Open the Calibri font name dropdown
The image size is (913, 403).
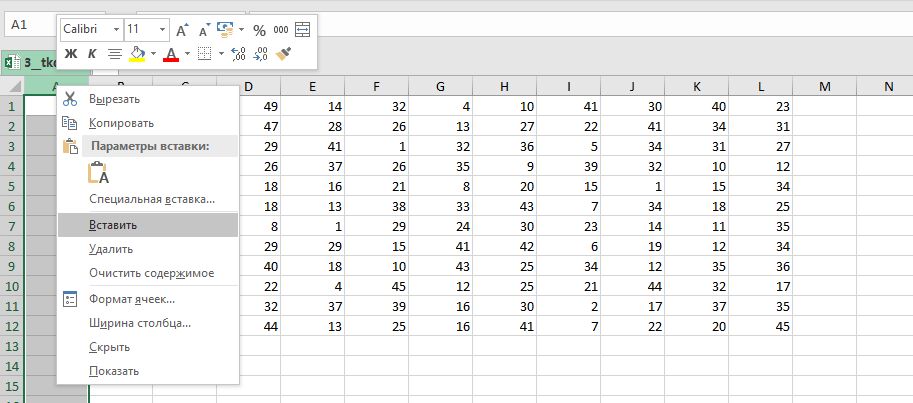coord(116,30)
